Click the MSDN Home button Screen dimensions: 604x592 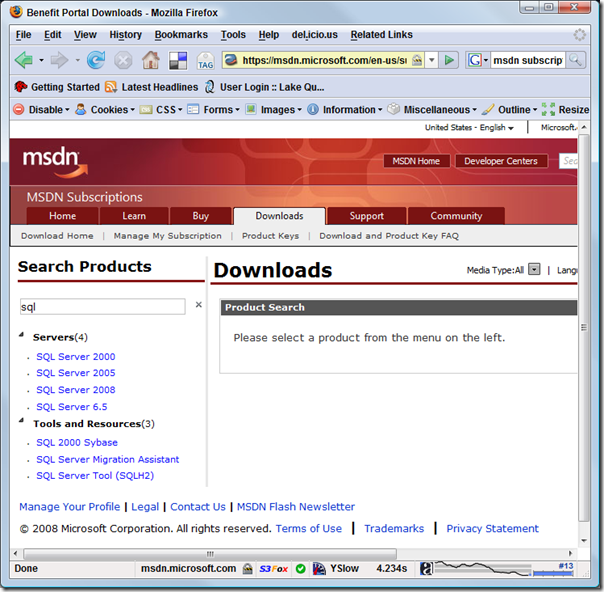416,161
